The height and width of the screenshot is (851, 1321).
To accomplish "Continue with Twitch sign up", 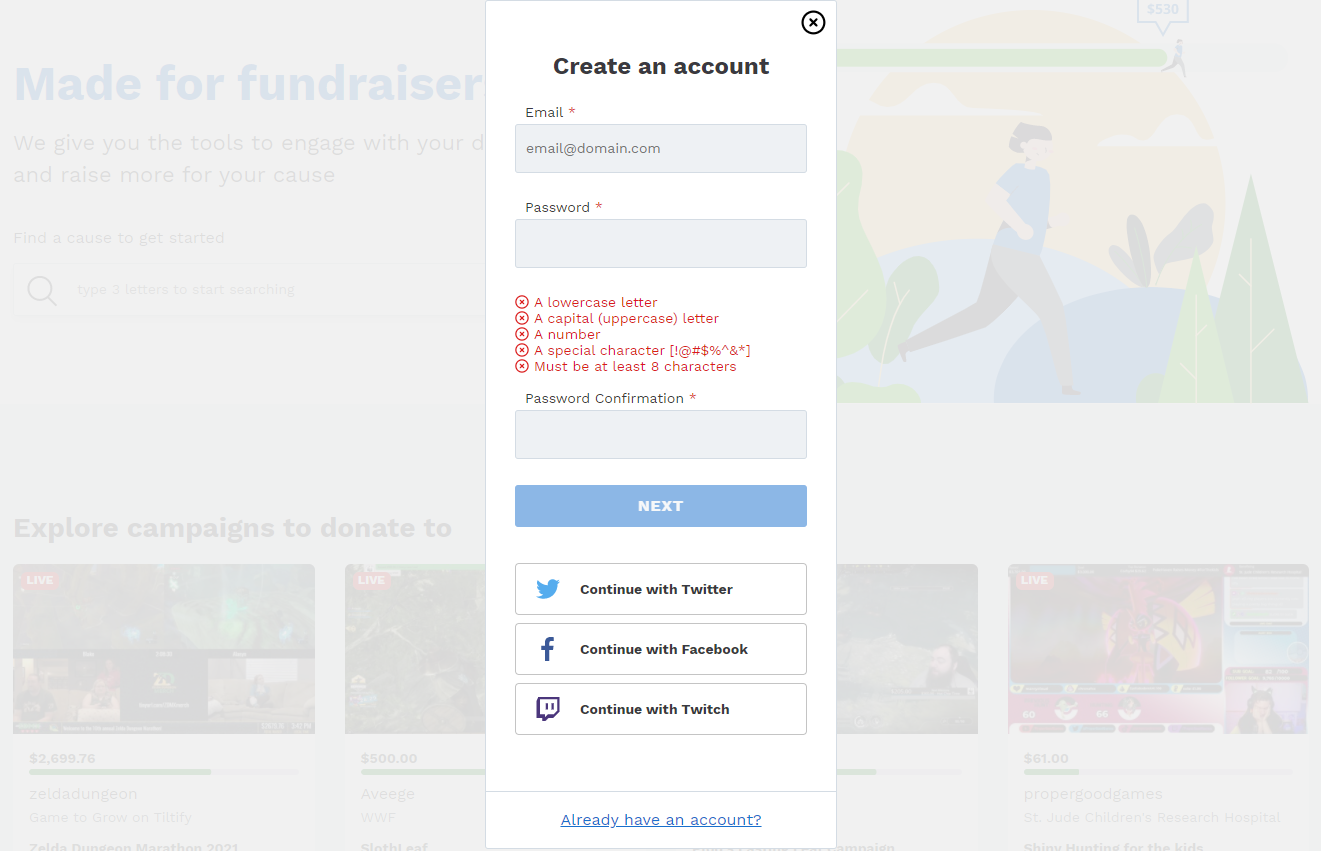I will click(x=661, y=709).
